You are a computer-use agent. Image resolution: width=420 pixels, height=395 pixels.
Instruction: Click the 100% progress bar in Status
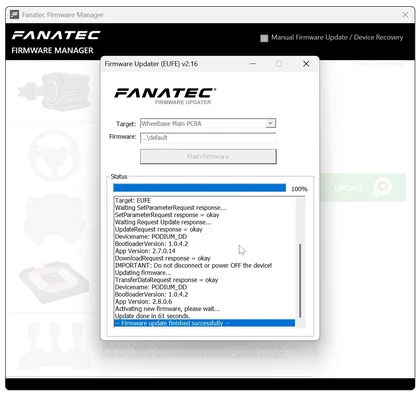(x=199, y=188)
